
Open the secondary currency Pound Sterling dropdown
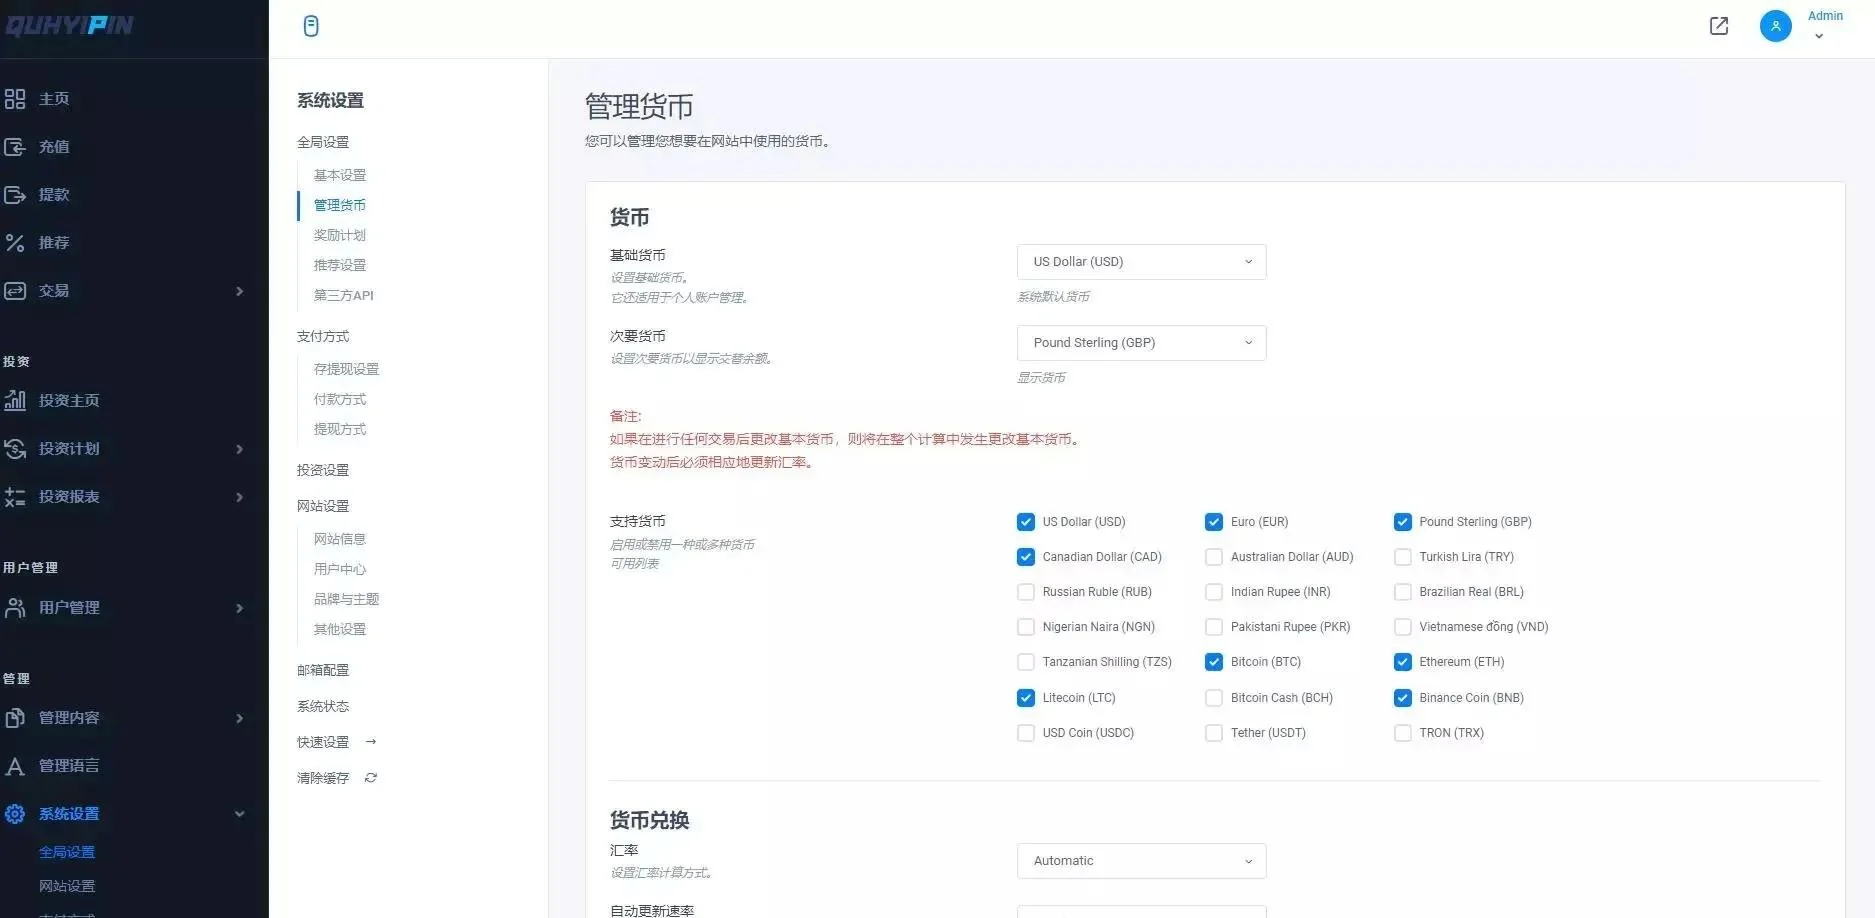coord(1141,343)
